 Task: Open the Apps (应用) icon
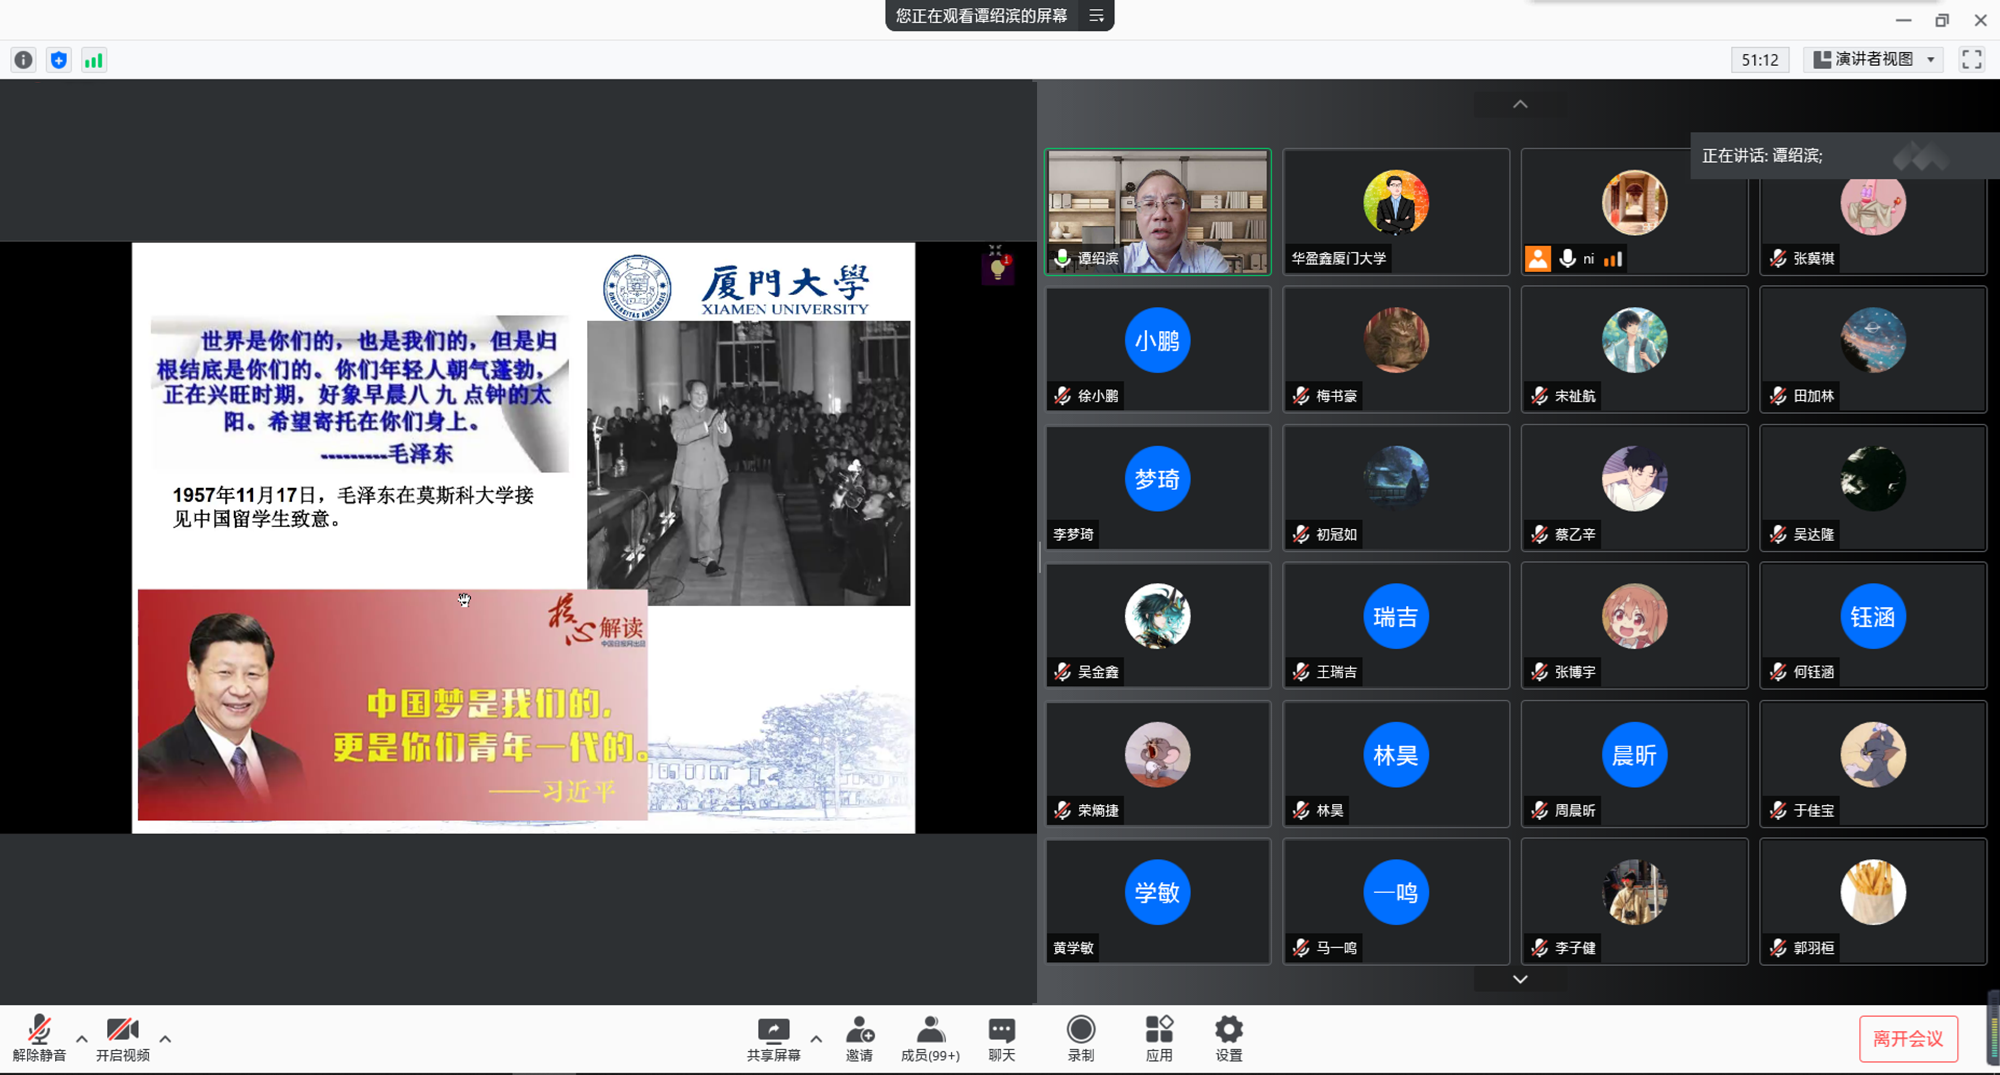1158,1039
